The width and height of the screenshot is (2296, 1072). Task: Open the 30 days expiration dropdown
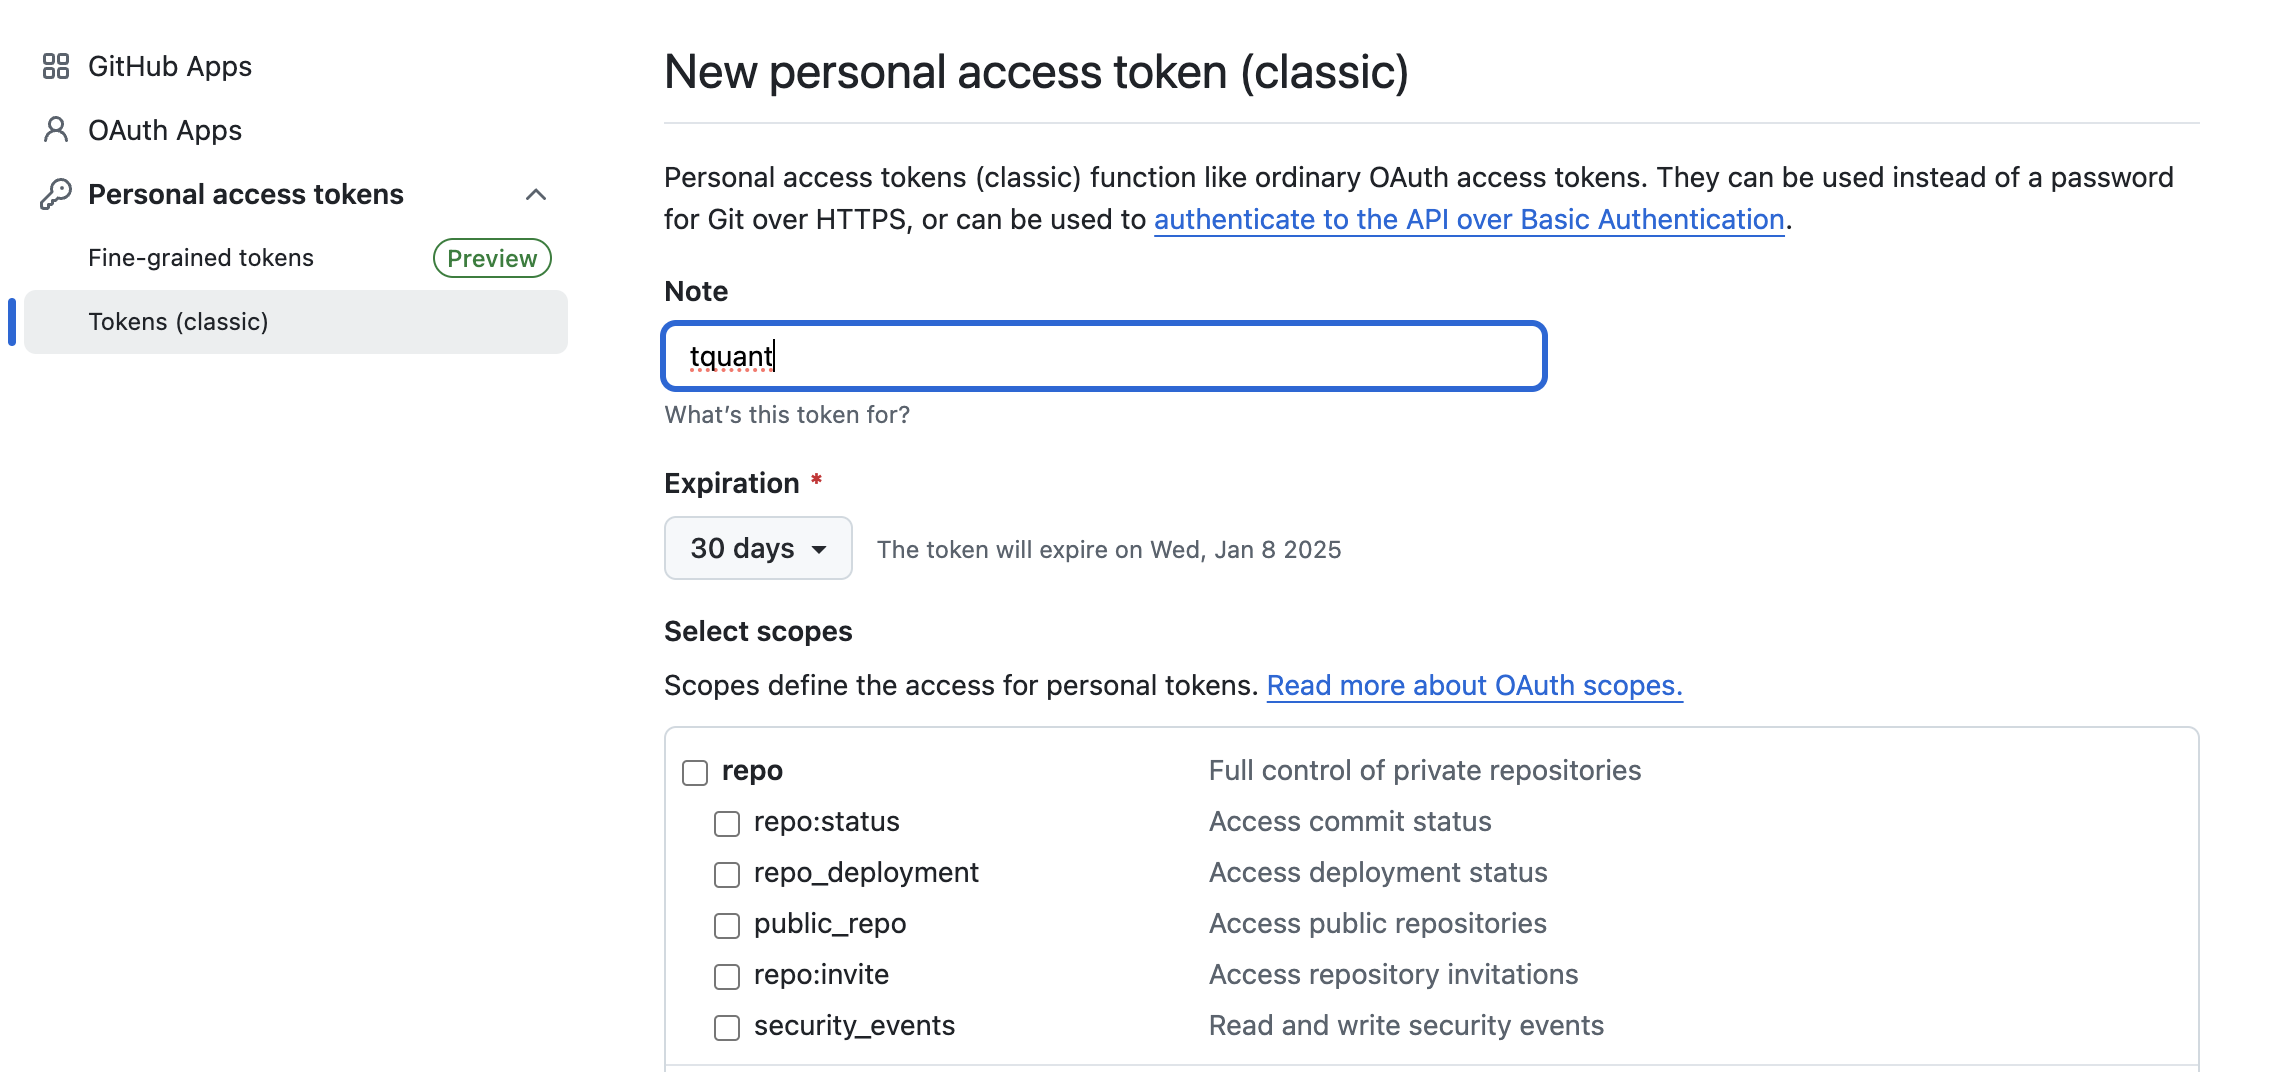pos(758,548)
